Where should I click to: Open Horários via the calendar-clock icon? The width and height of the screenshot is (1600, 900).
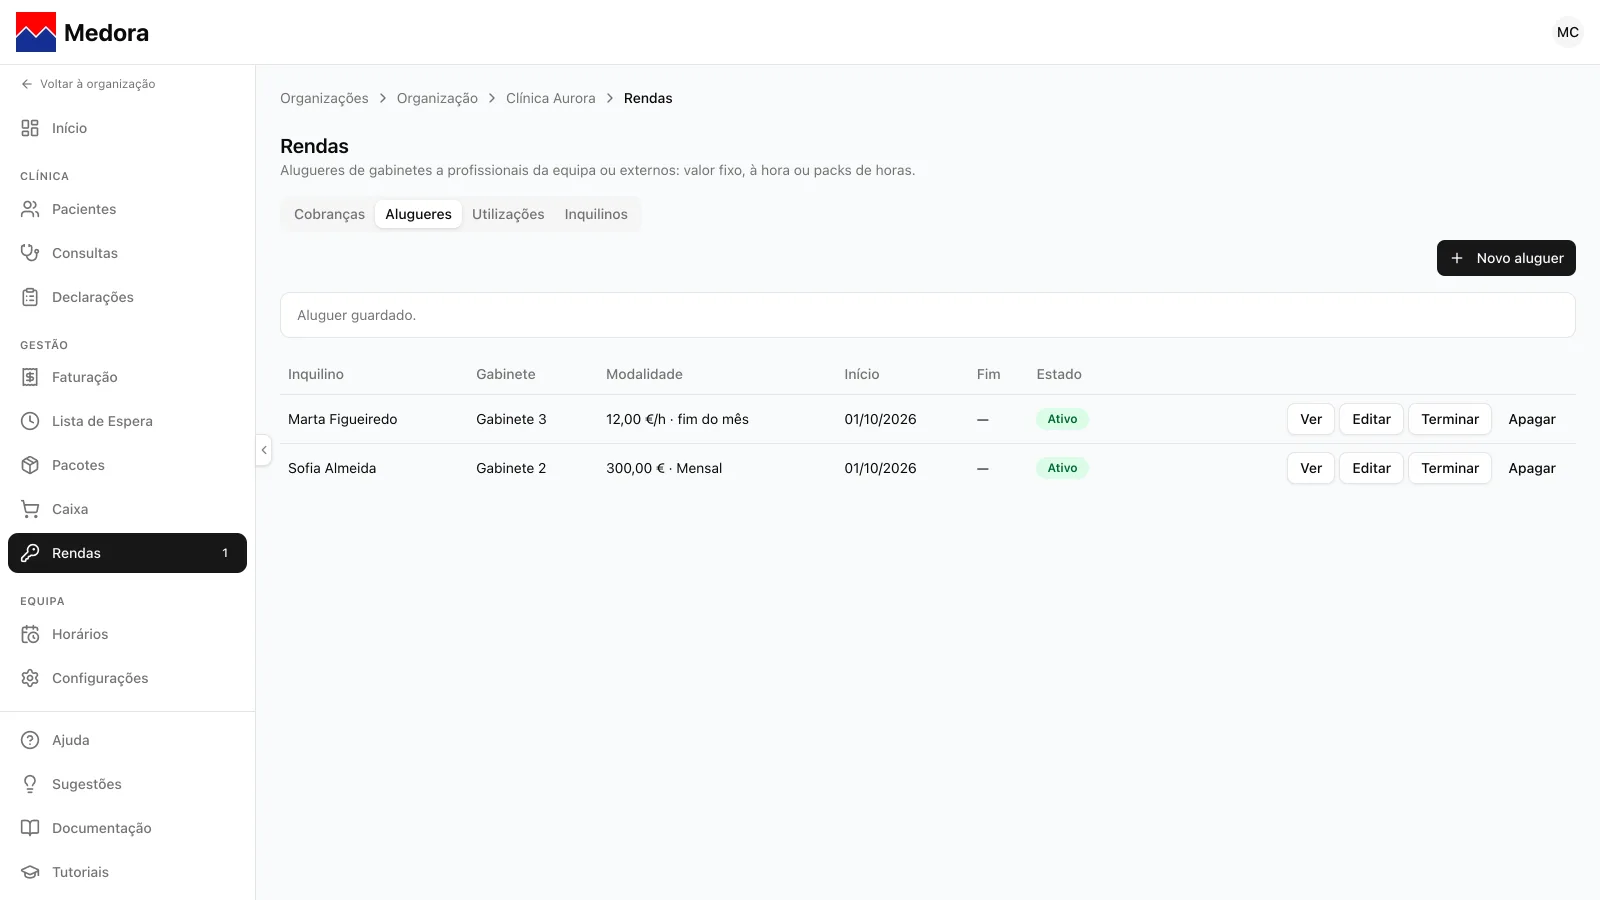coord(30,634)
